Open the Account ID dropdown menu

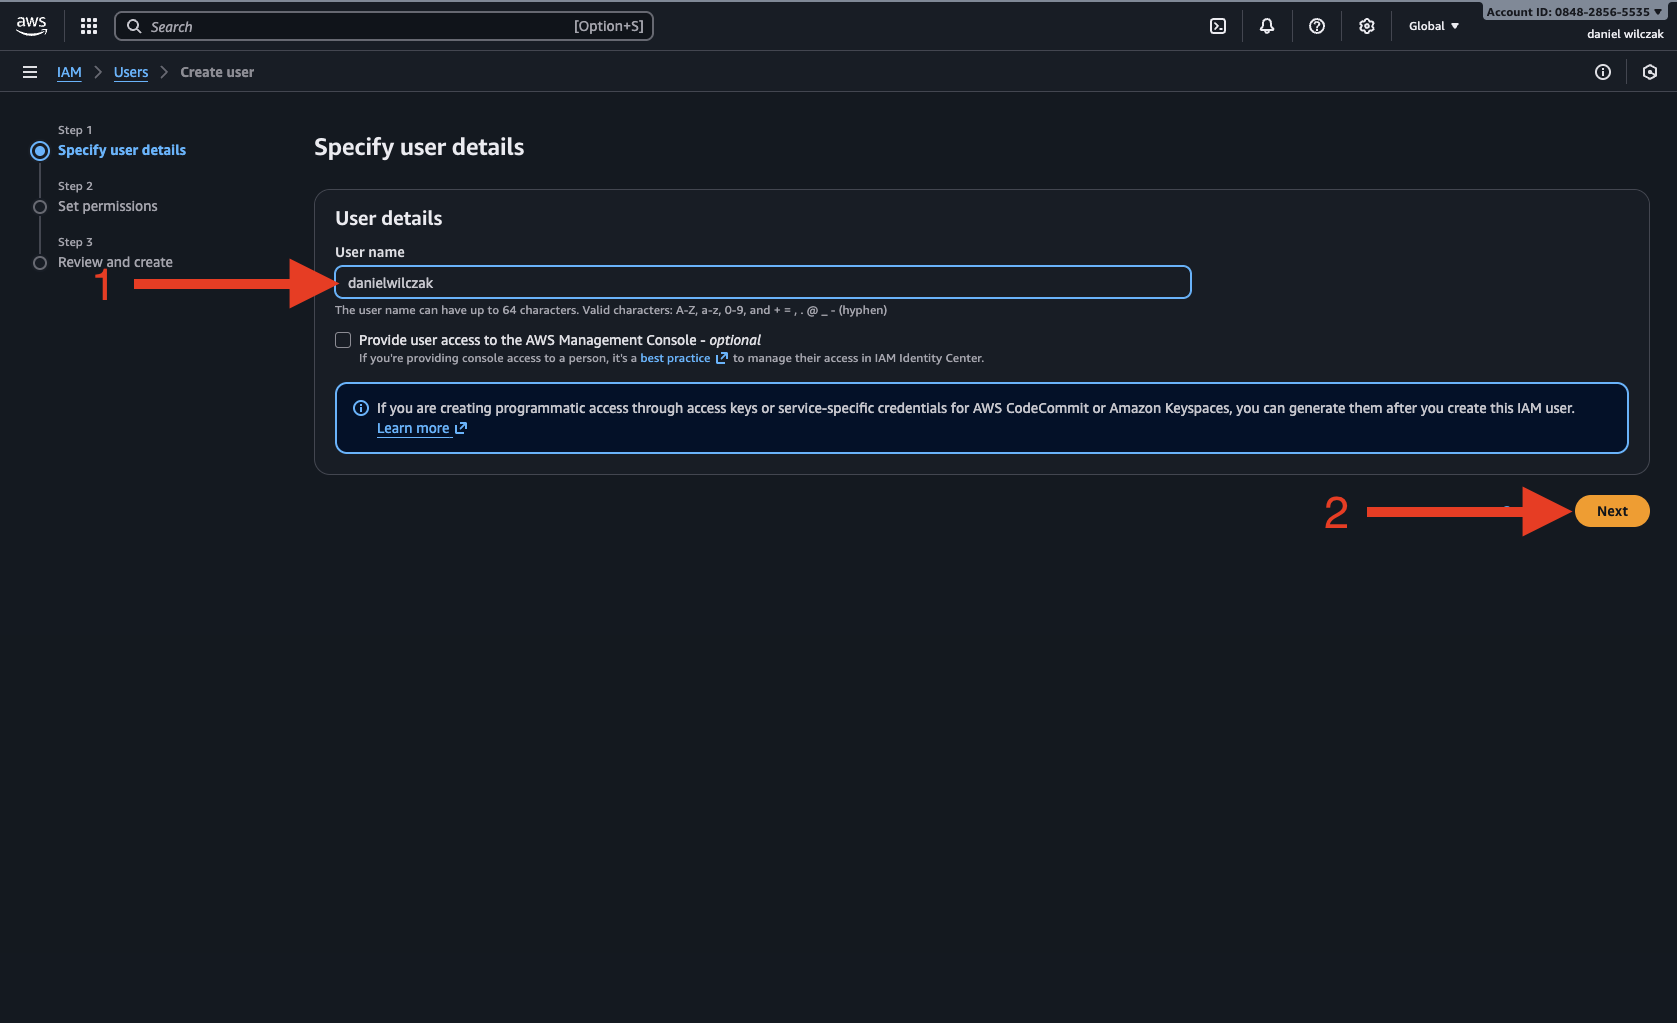click(x=1574, y=12)
